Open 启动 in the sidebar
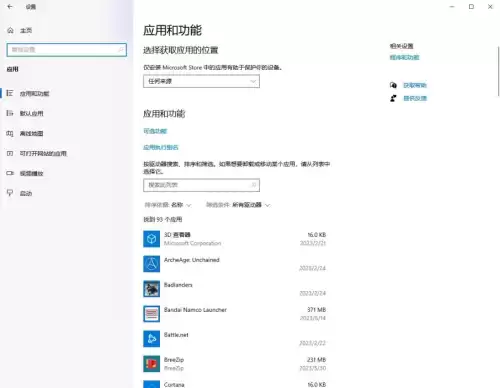Image resolution: width=500 pixels, height=388 pixels. (x=26, y=193)
